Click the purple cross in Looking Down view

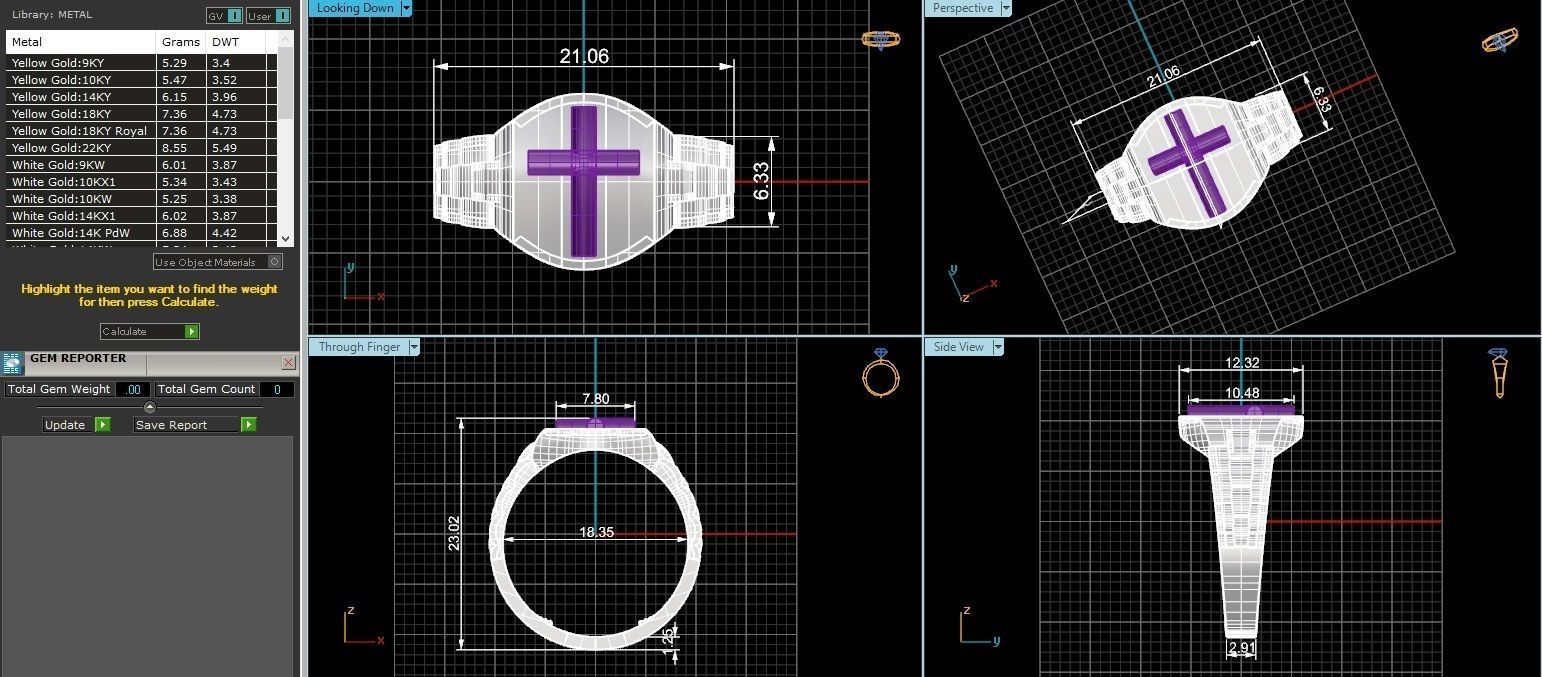584,180
